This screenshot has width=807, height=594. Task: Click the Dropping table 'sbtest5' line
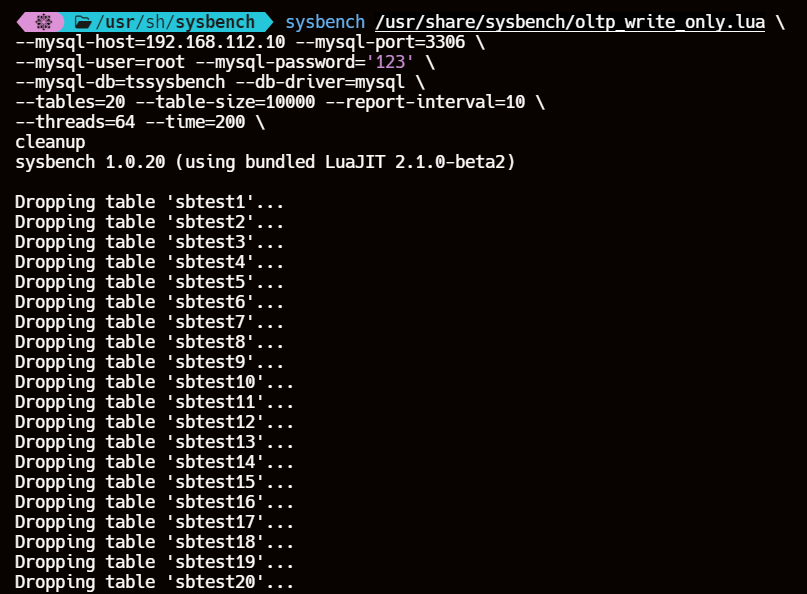149,282
